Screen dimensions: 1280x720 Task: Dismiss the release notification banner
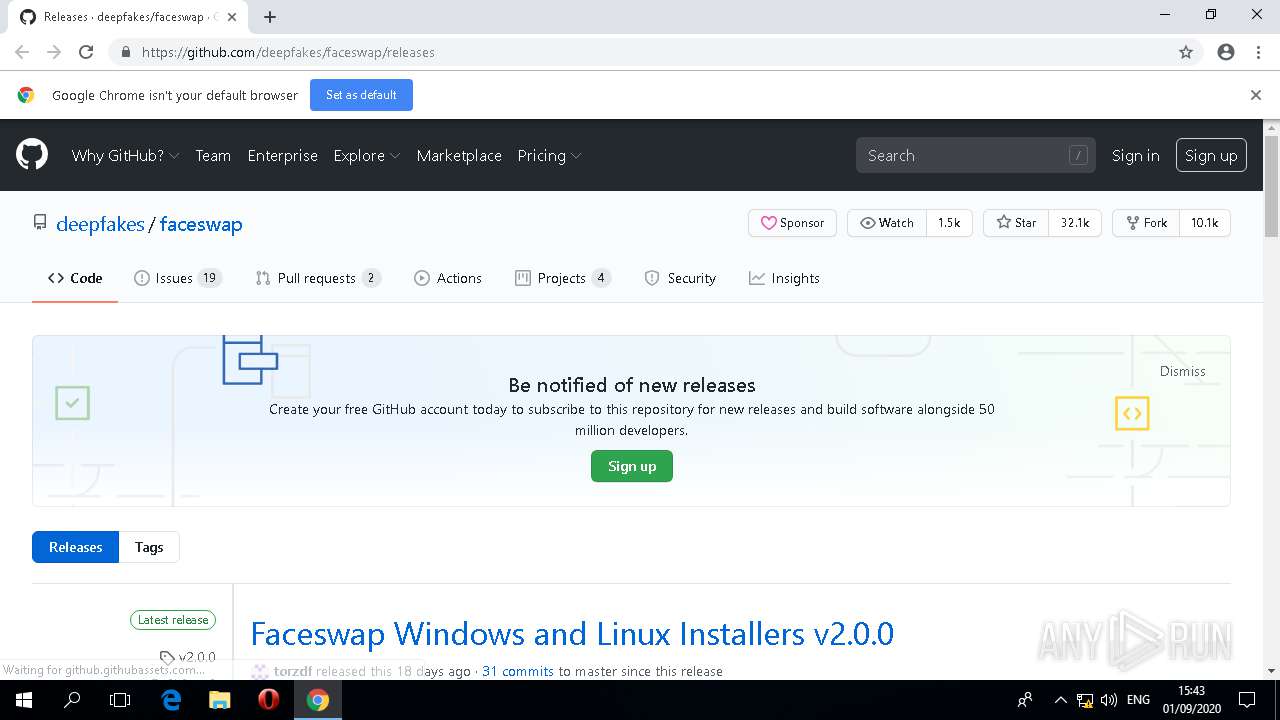1182,371
